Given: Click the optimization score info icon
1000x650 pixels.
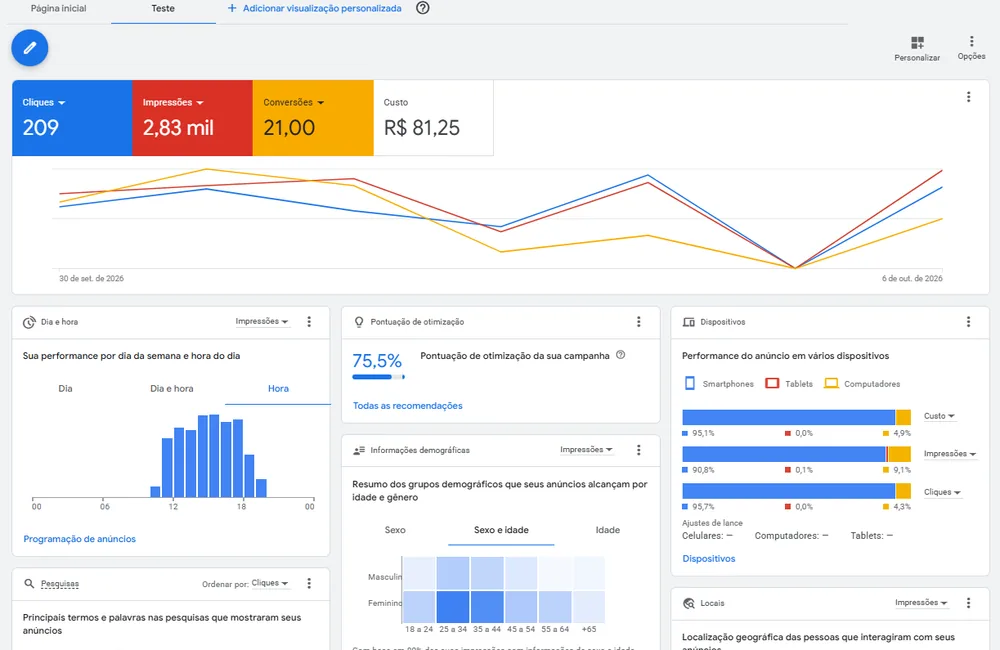Looking at the screenshot, I should click(x=621, y=355).
